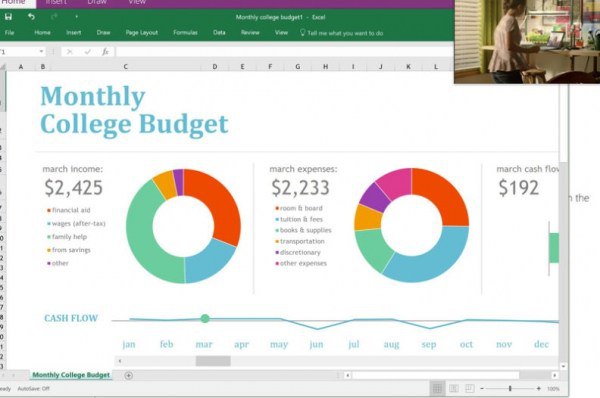The height and width of the screenshot is (398, 600).
Task: Click the zoom slider handle
Action: point(510,389)
